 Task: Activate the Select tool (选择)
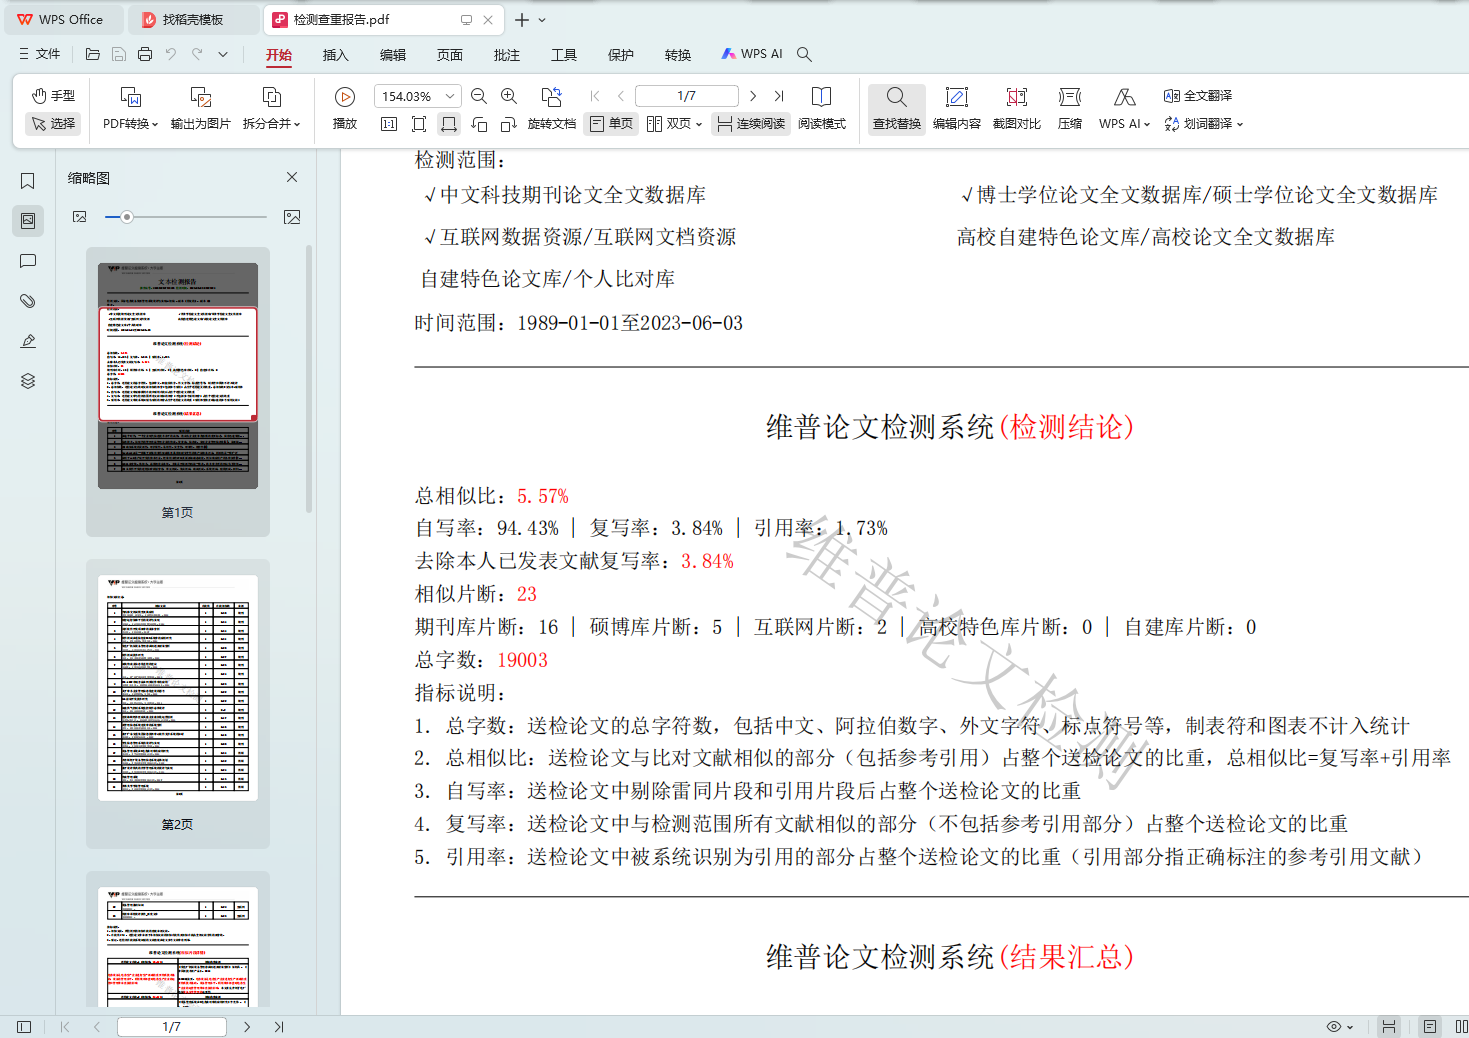(53, 124)
